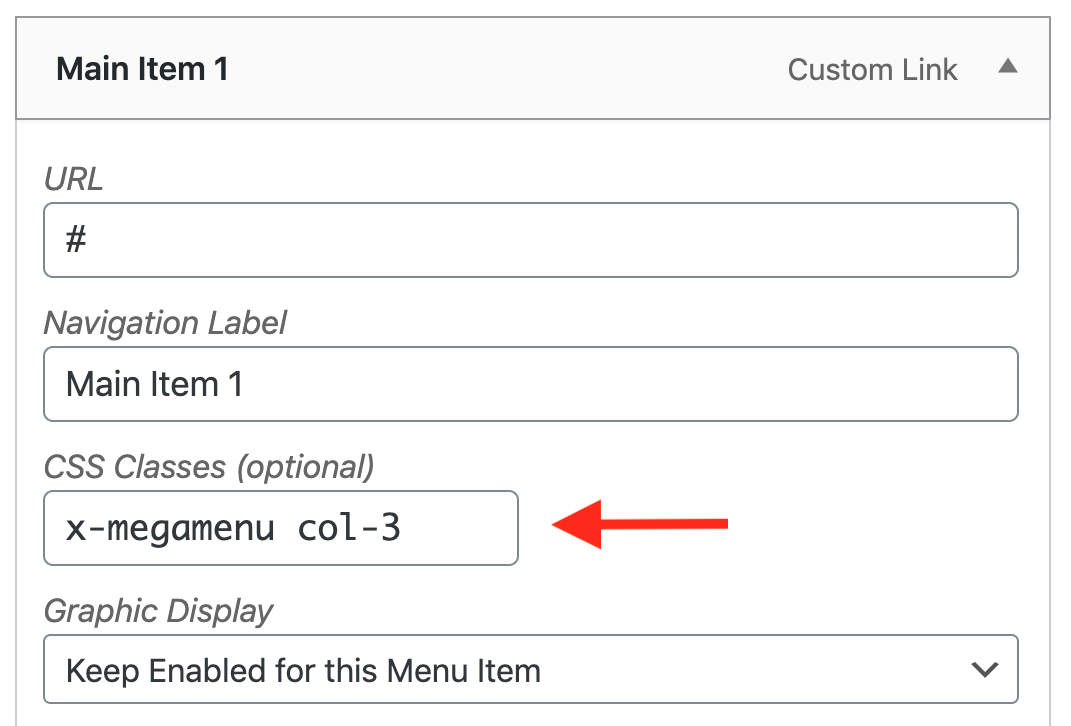Select "Keep Enabled for this Menu Item"
This screenshot has height=726, width=1071.
click(530, 669)
